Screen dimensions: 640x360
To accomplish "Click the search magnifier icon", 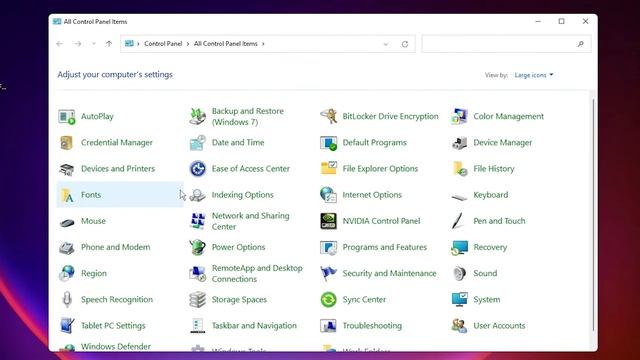I will (580, 44).
